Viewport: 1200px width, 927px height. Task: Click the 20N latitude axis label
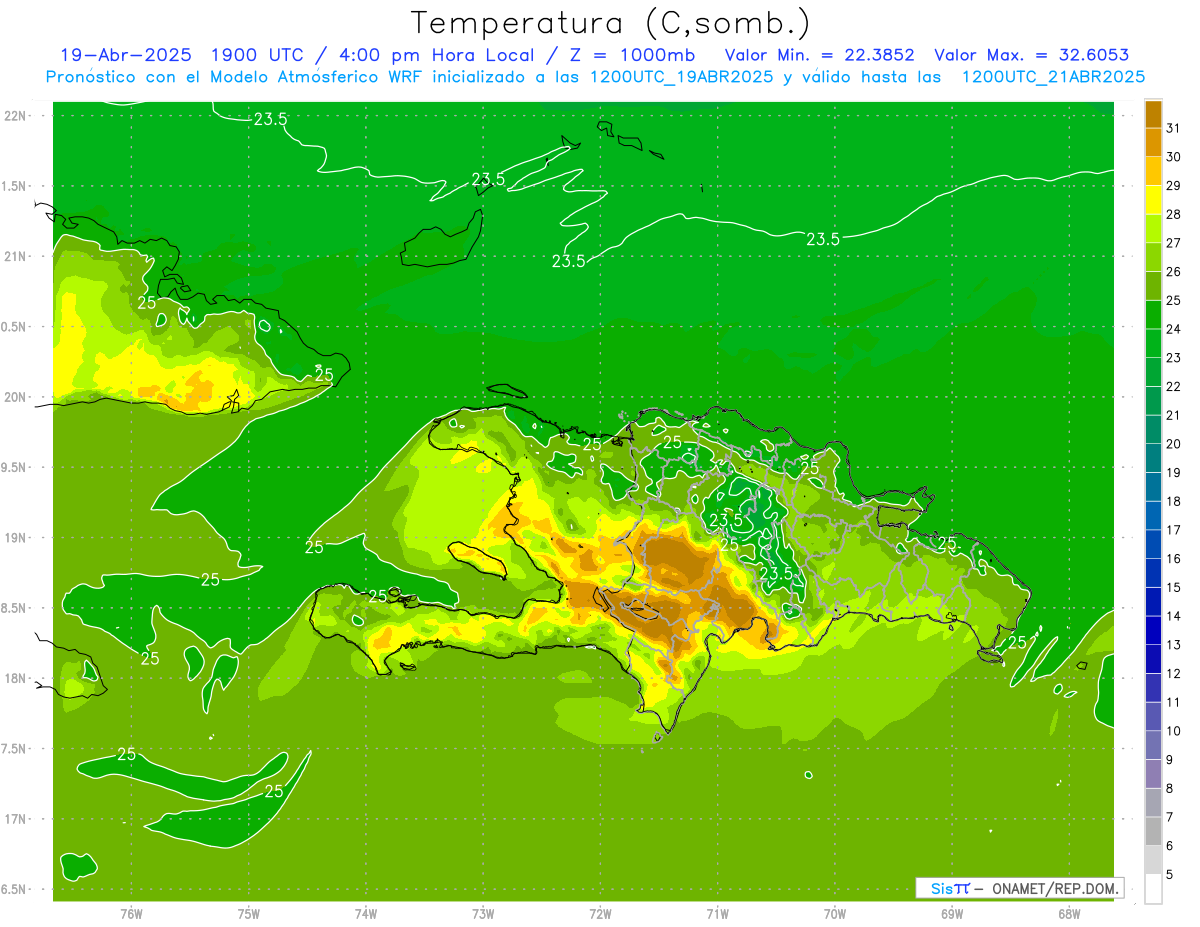[14, 397]
